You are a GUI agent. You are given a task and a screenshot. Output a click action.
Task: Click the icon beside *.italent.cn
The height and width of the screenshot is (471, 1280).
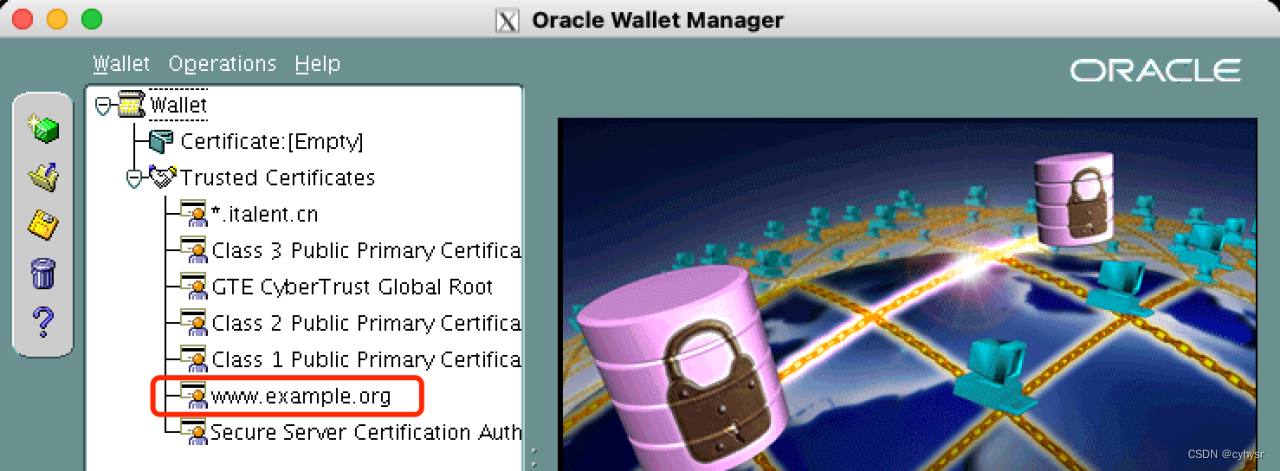[x=193, y=214]
